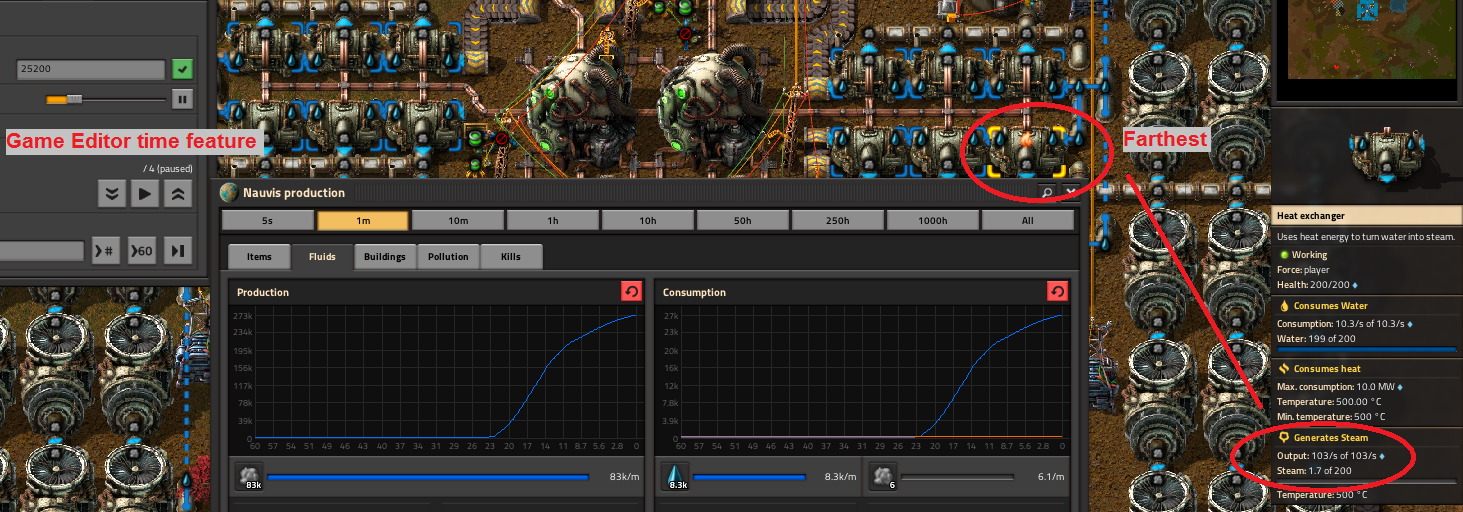Switch to the Items tab
Image resolution: width=1463 pixels, height=512 pixels.
[259, 257]
